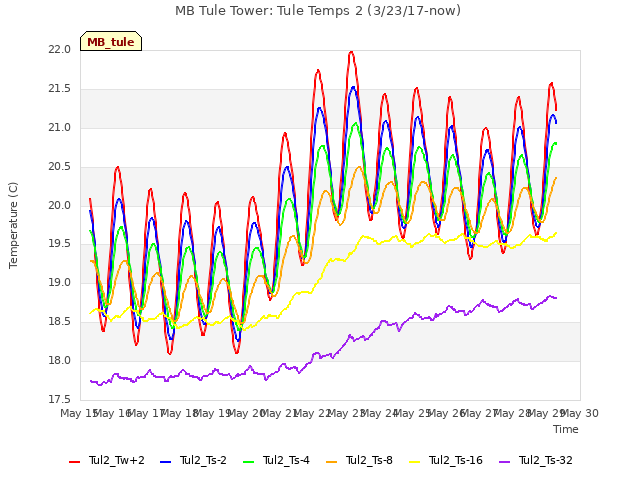Click the green Tul2_Ts-4 legend swatch
This screenshot has width=640, height=480.
click(248, 462)
